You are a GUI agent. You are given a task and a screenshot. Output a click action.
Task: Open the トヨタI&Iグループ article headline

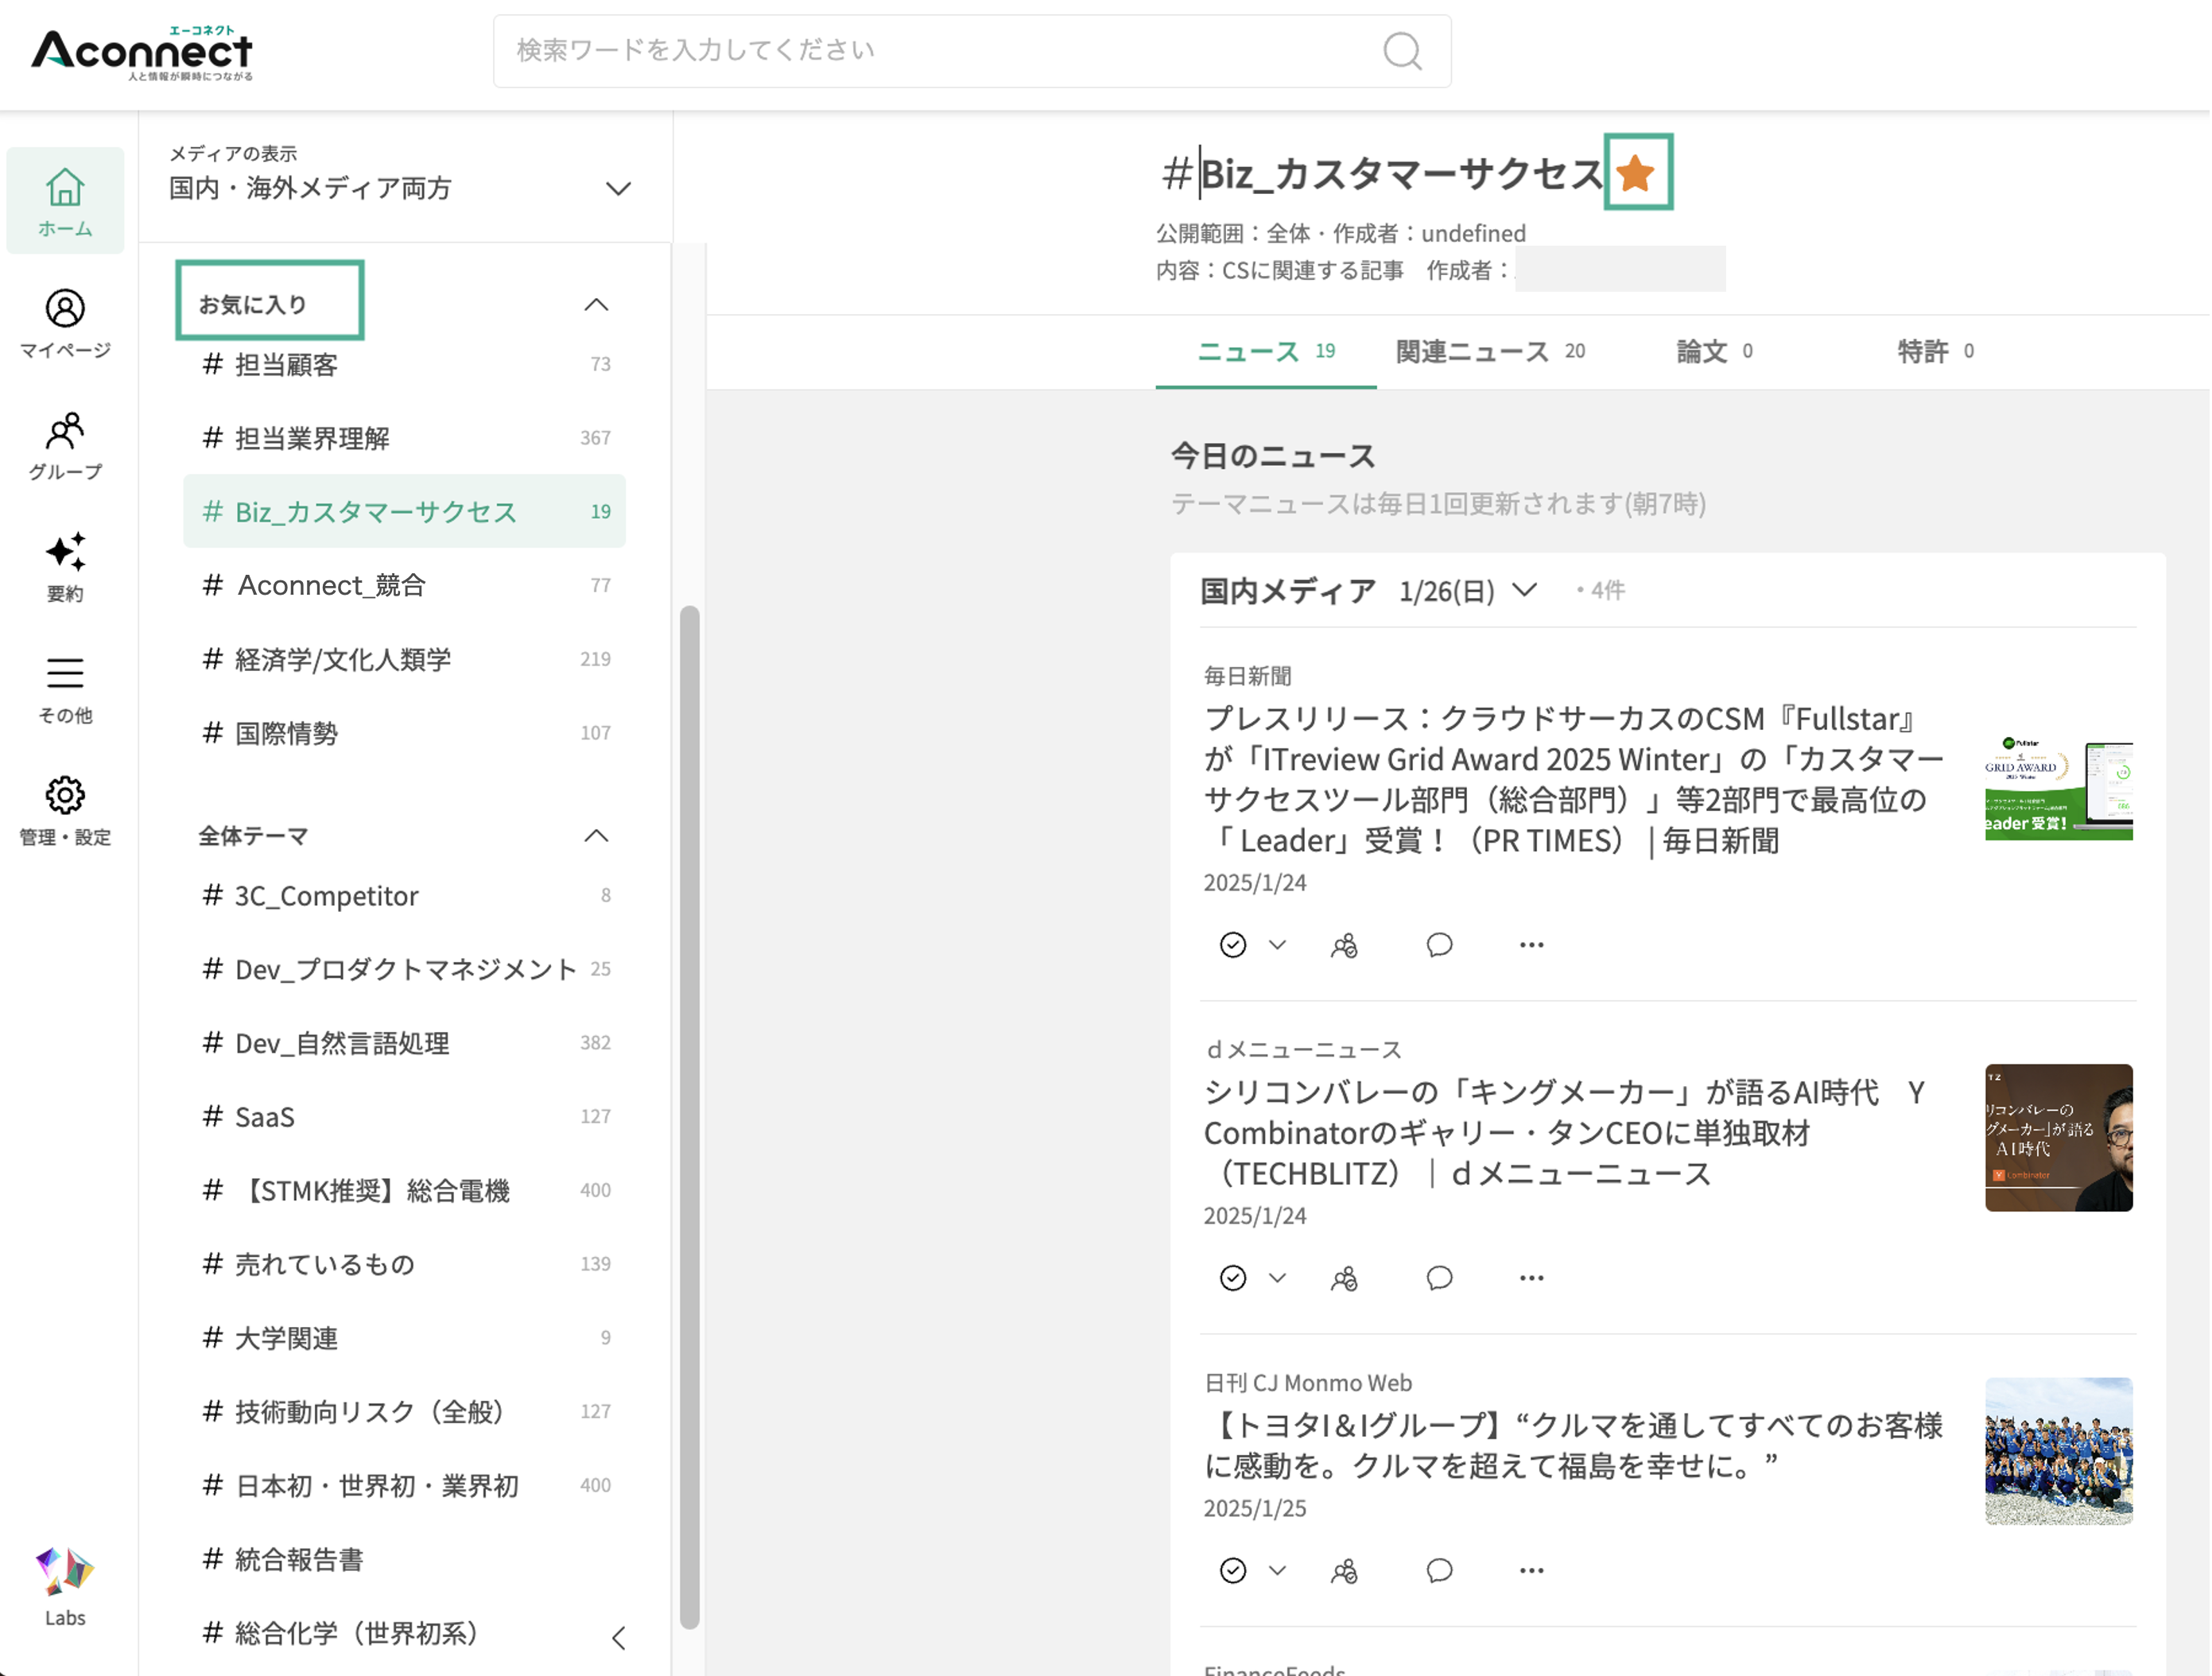point(1574,1445)
